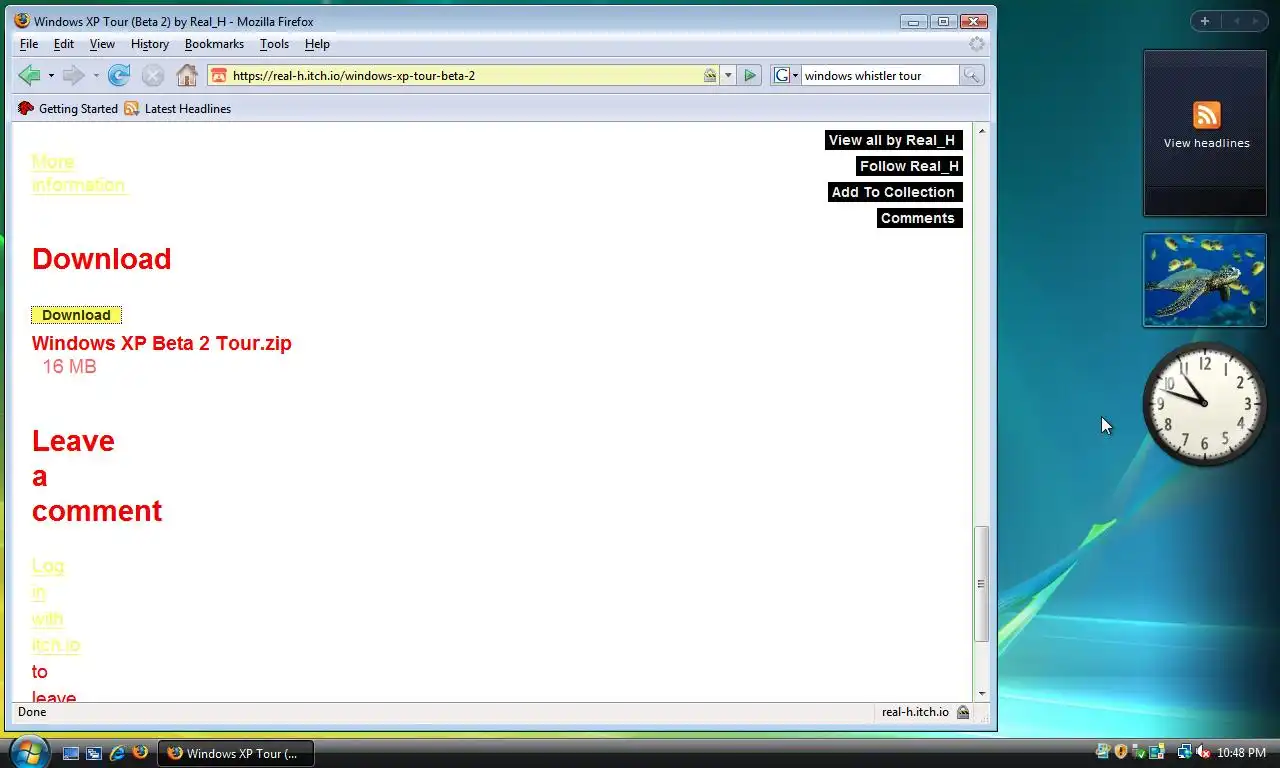Viewport: 1280px width, 768px height.
Task: Expand the address bar URL history dropdown
Action: (x=728, y=75)
